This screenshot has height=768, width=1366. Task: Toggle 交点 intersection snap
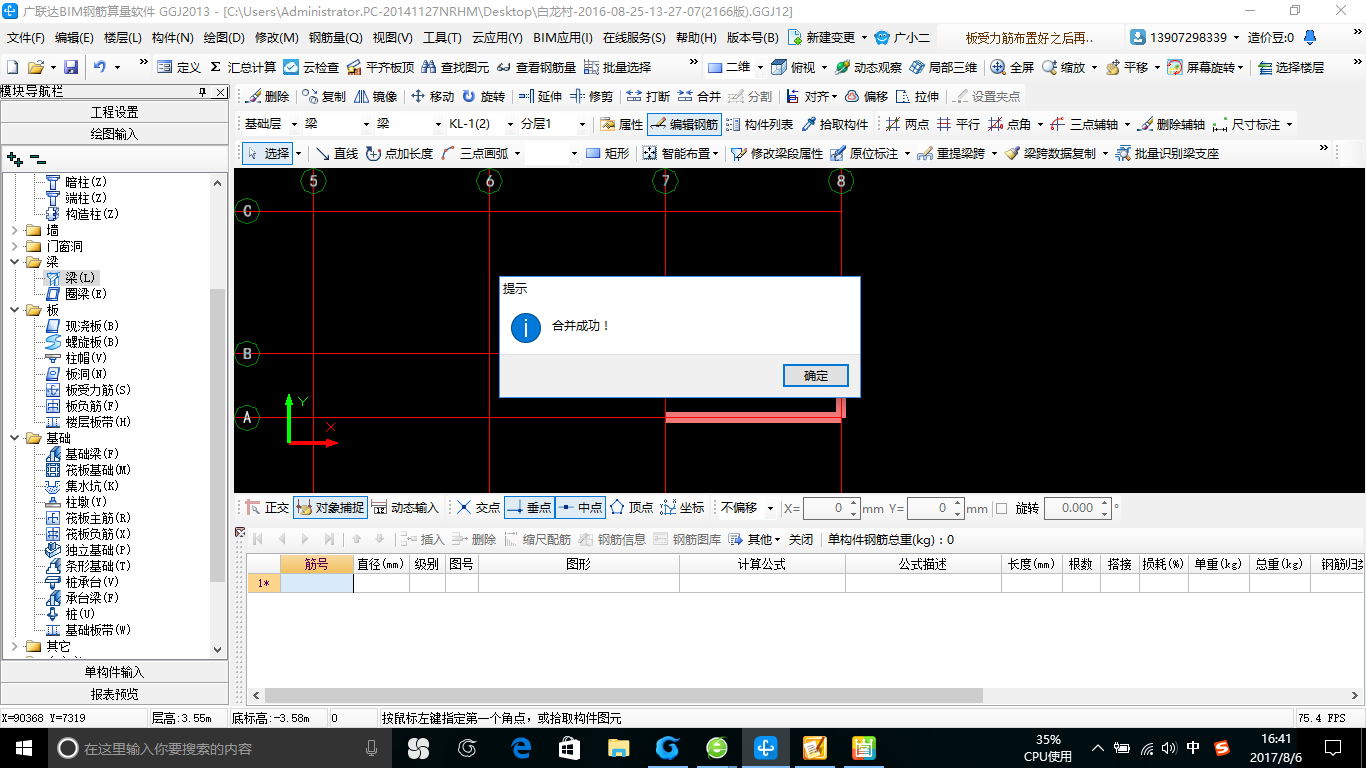coord(478,507)
